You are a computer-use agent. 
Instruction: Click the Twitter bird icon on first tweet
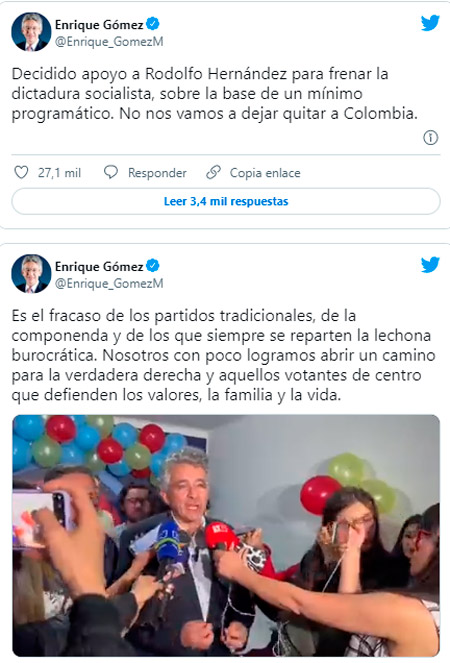(430, 23)
